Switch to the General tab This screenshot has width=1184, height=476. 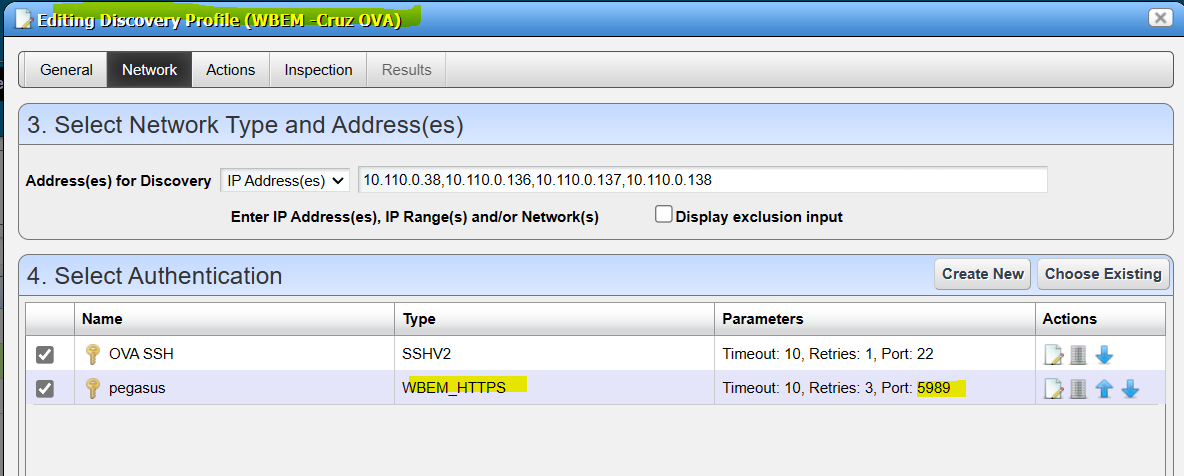click(66, 70)
